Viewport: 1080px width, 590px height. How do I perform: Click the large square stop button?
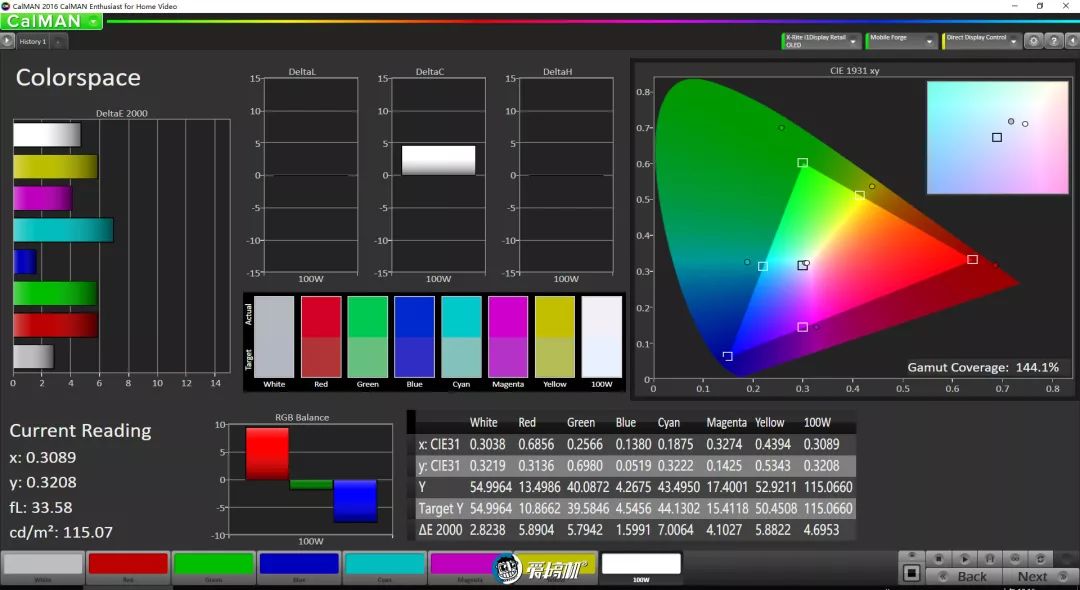pos(911,573)
